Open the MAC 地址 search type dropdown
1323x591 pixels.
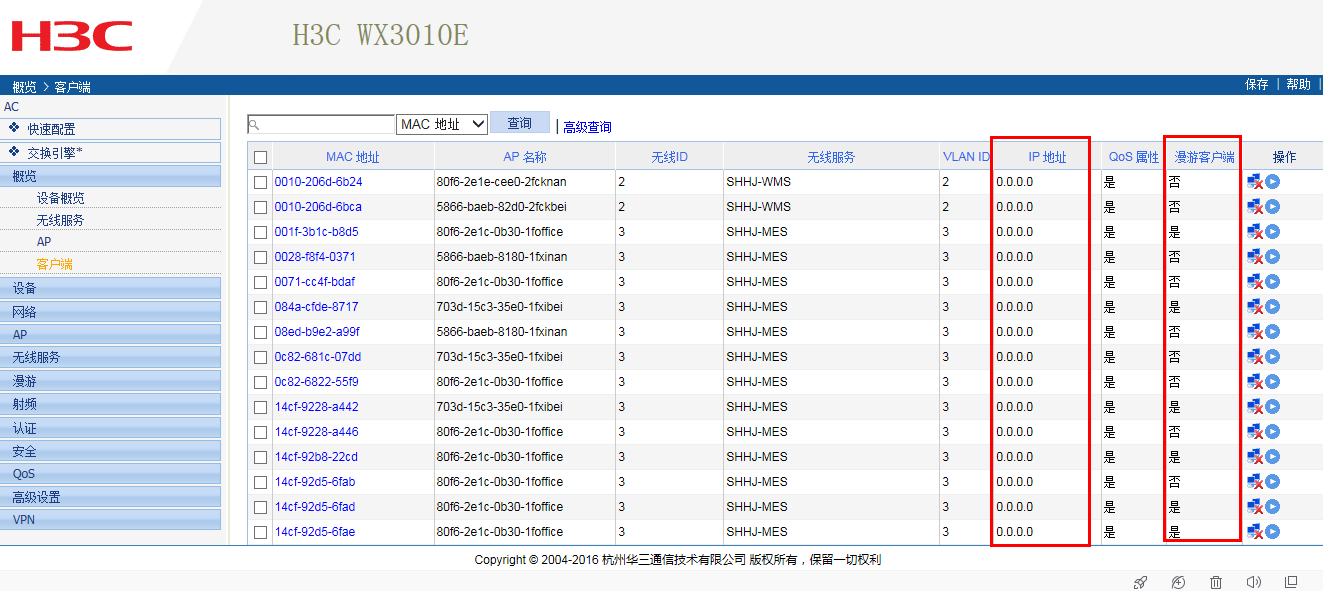click(x=442, y=124)
